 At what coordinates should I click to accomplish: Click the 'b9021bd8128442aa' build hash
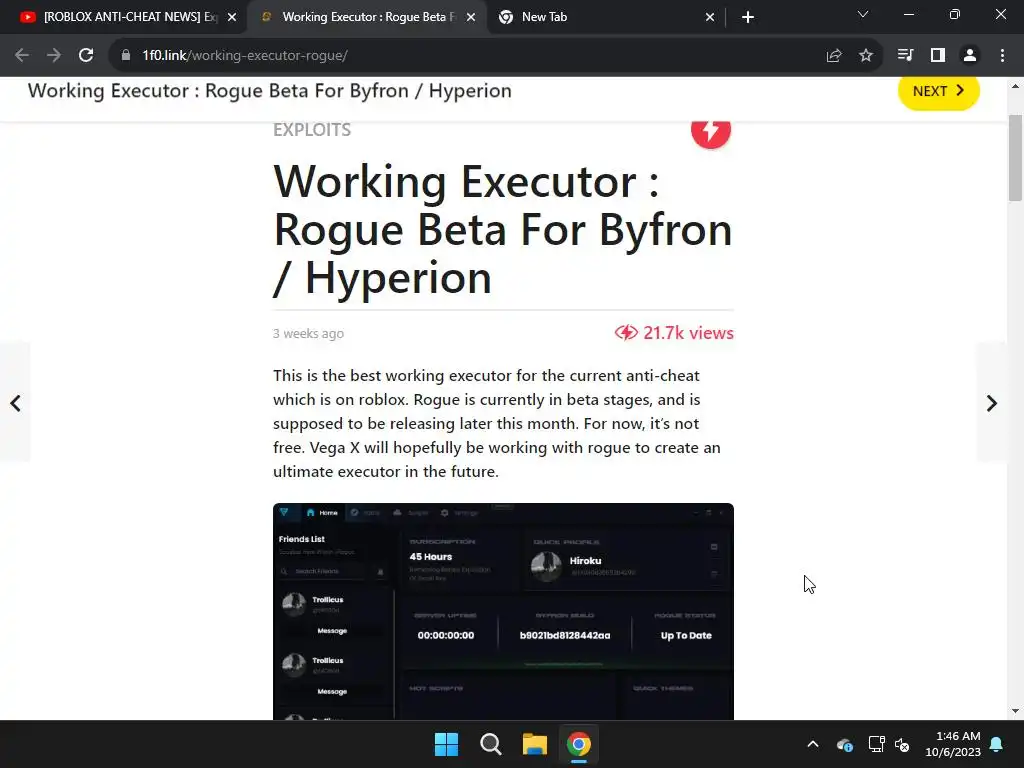565,635
